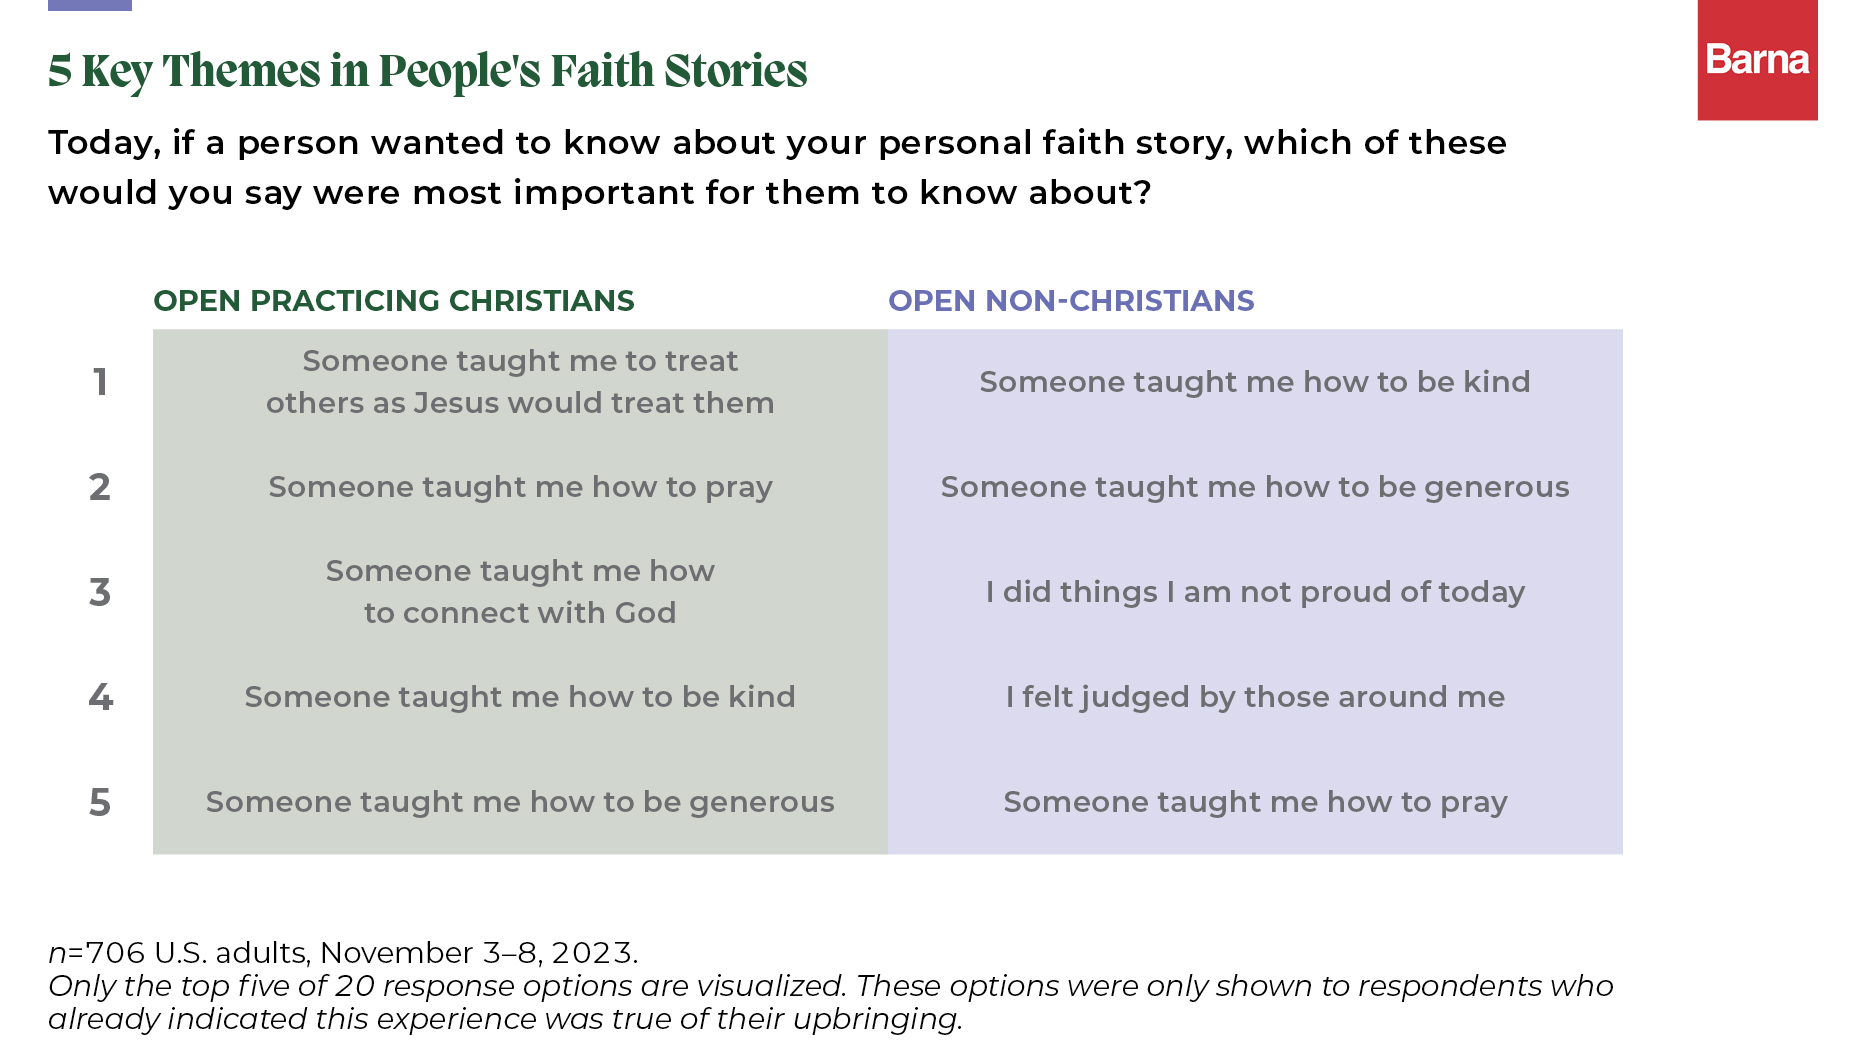Click the 'Open Practicing Christians' column header
The height and width of the screenshot is (1057, 1875).
tap(393, 301)
